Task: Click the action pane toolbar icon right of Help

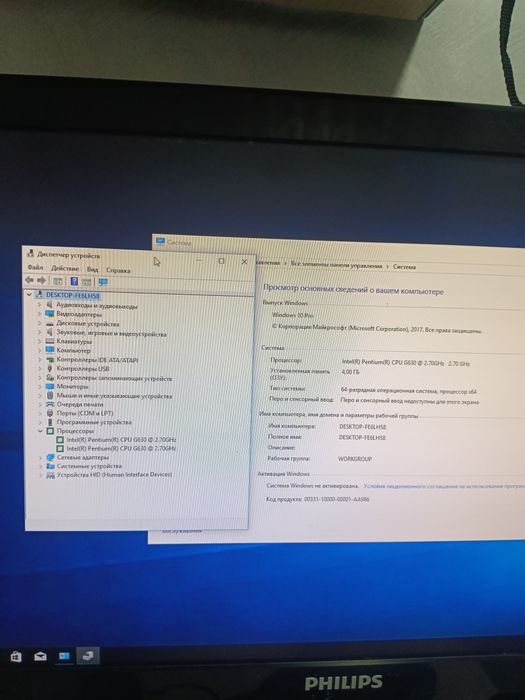Action: click(x=87, y=282)
